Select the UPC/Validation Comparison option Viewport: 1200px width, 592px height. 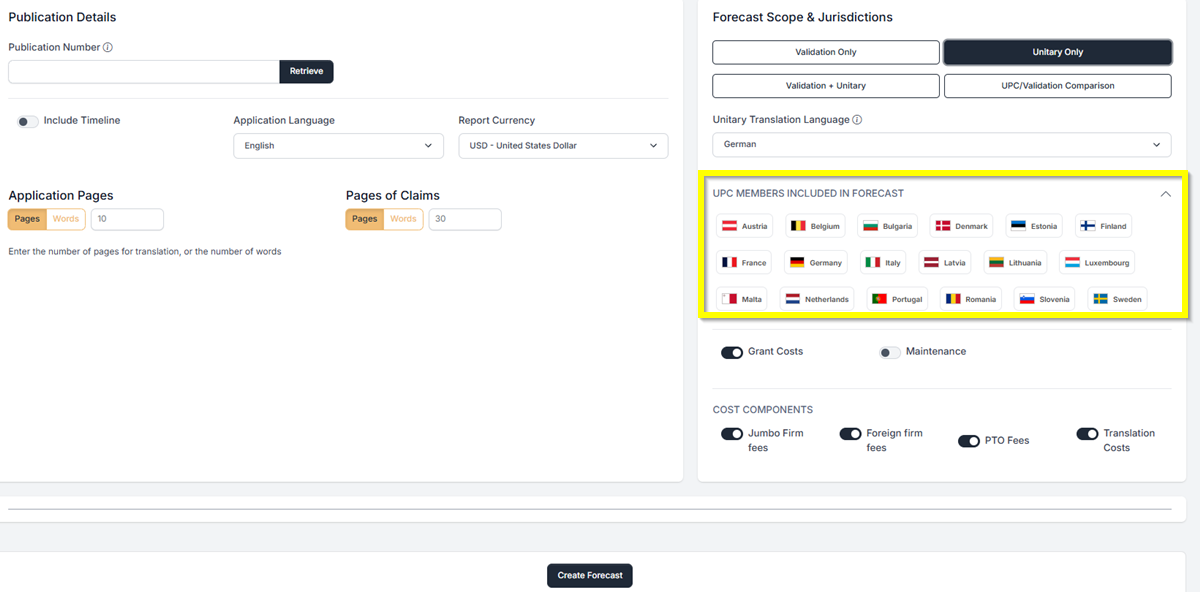[x=1057, y=86]
